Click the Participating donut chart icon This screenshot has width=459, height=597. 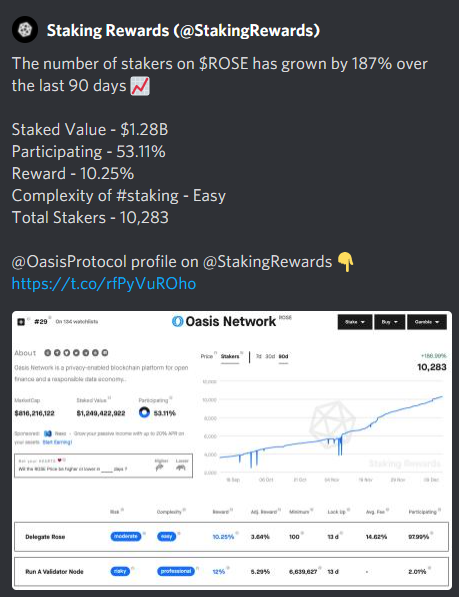[x=144, y=412]
